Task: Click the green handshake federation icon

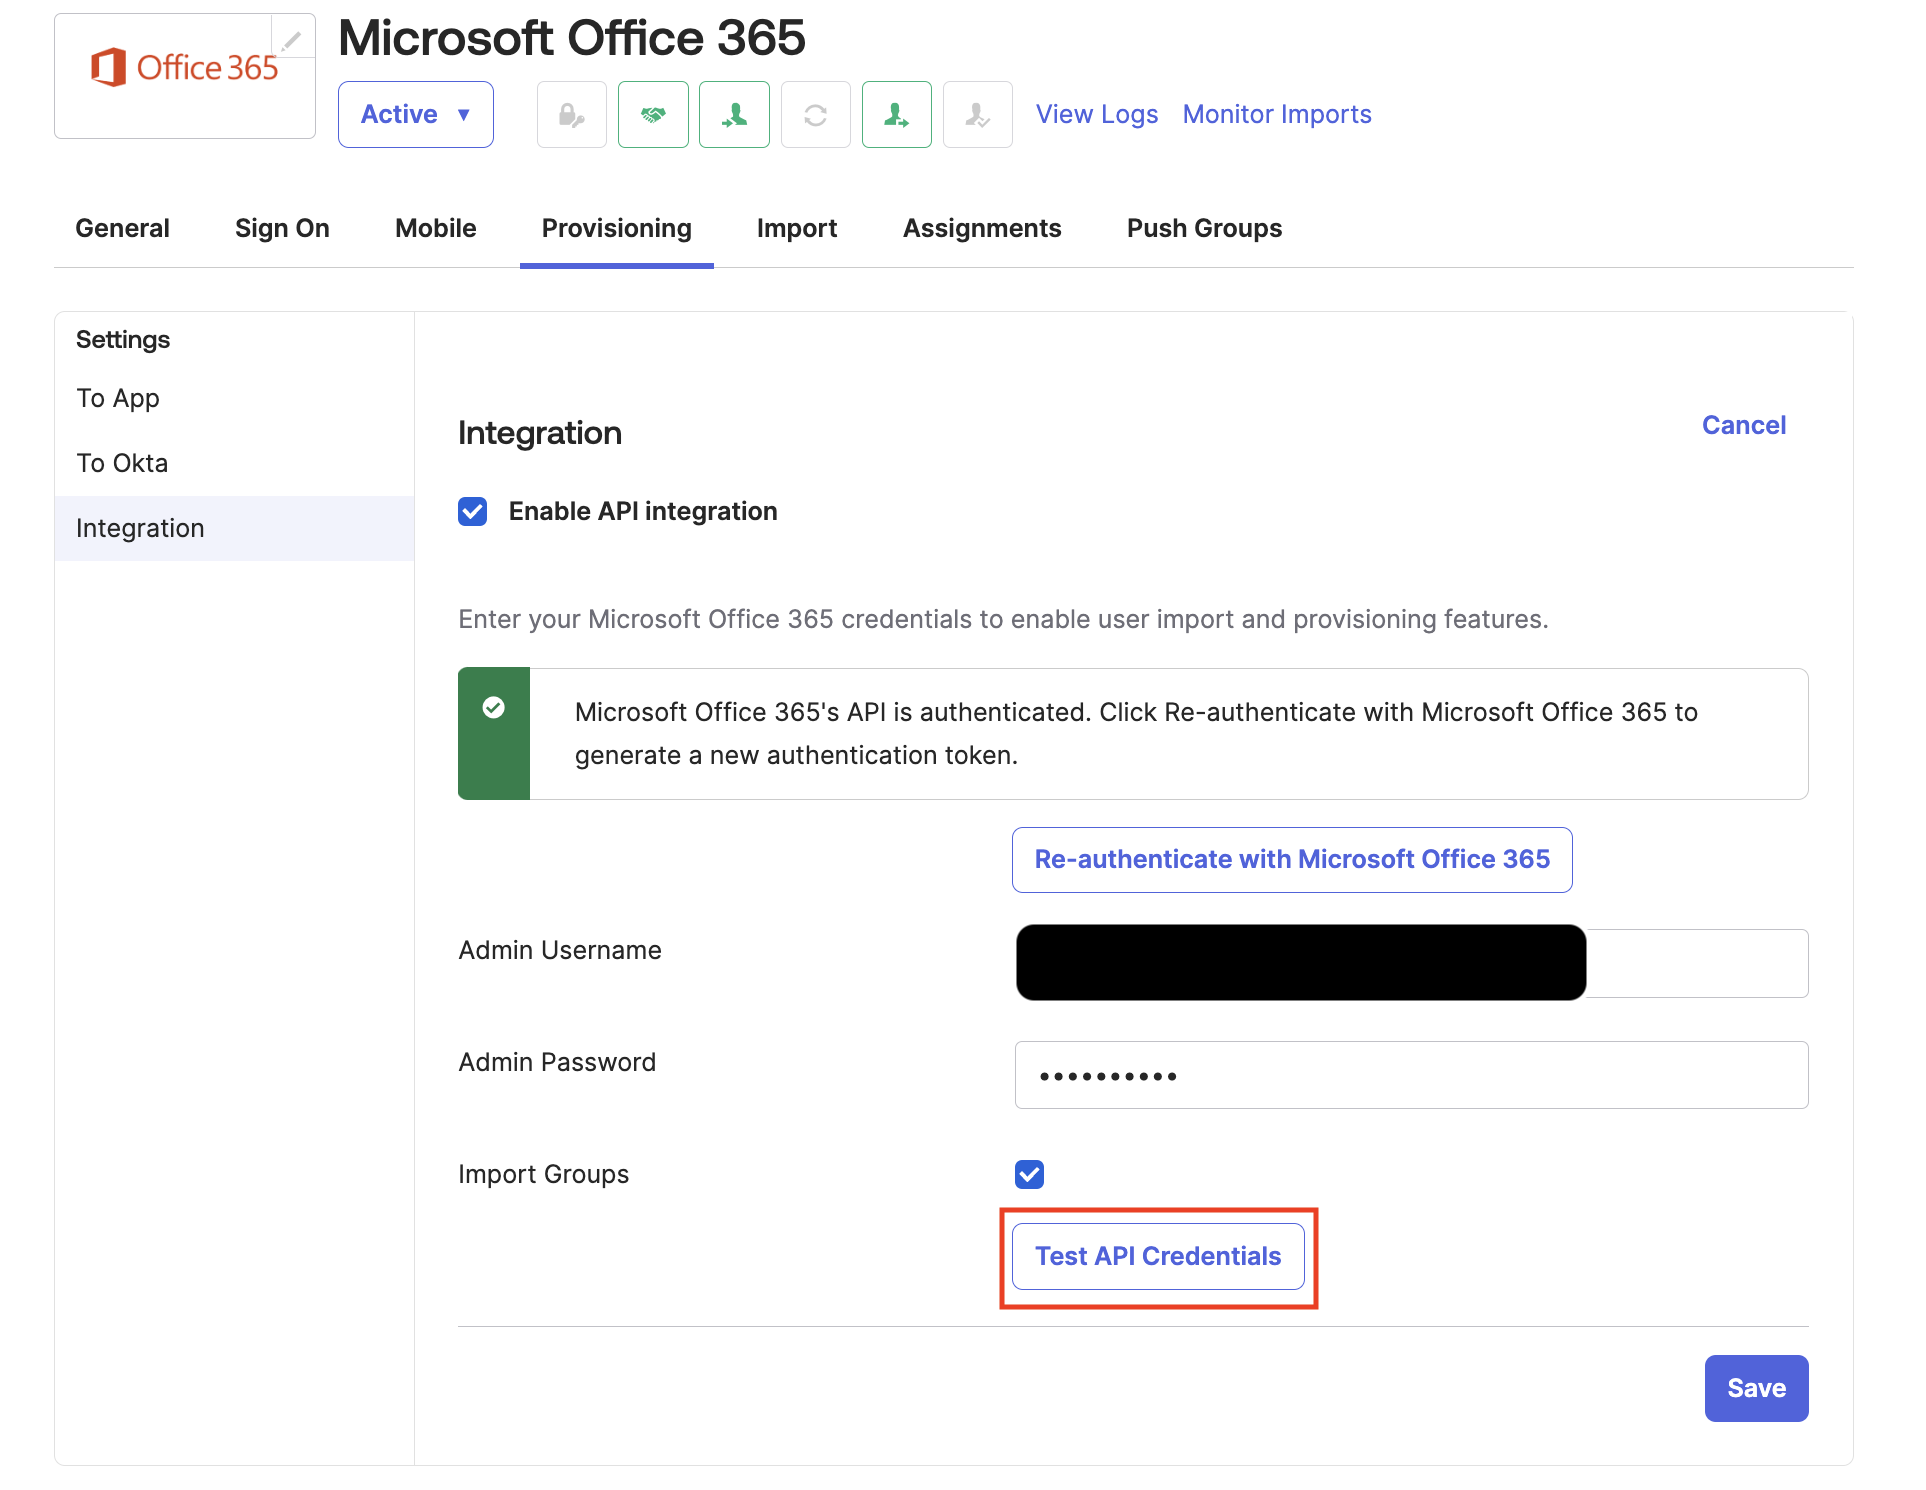Action: click(x=653, y=115)
